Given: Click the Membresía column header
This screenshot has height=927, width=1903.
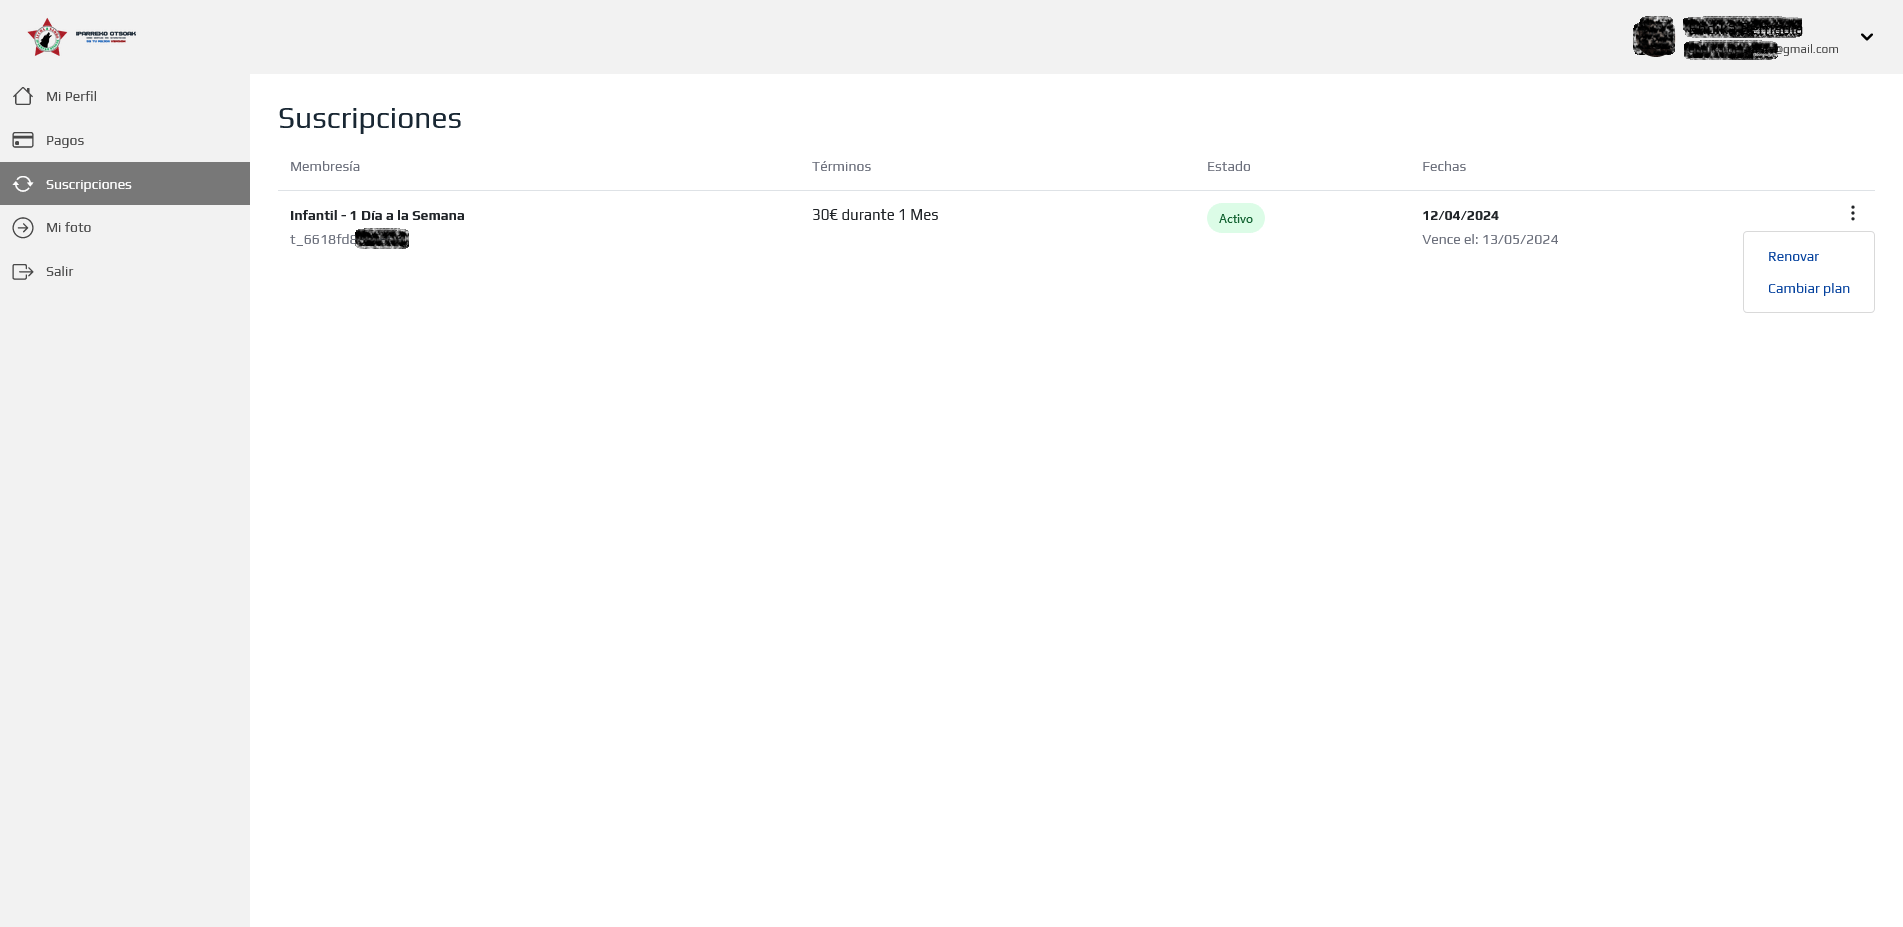Looking at the screenshot, I should click(325, 167).
